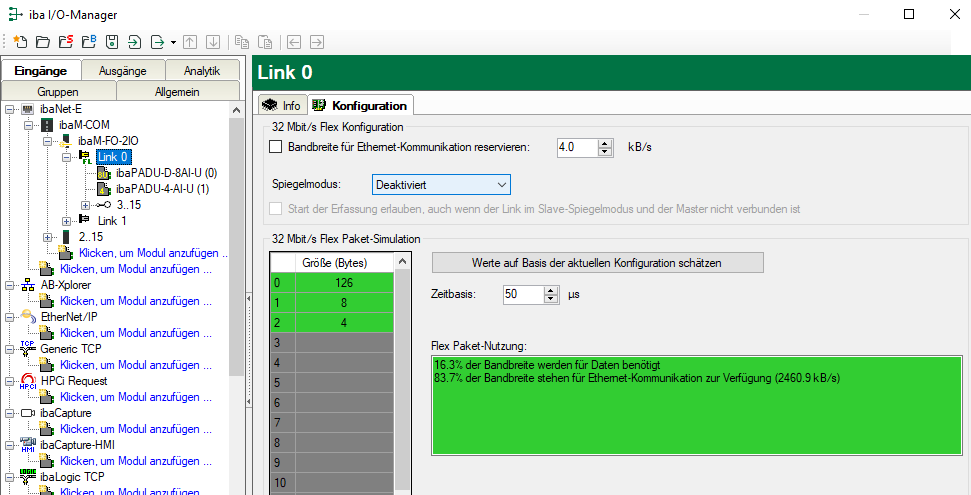
Task: Click the tree panel scrollbar up arrow
Action: 235,110
